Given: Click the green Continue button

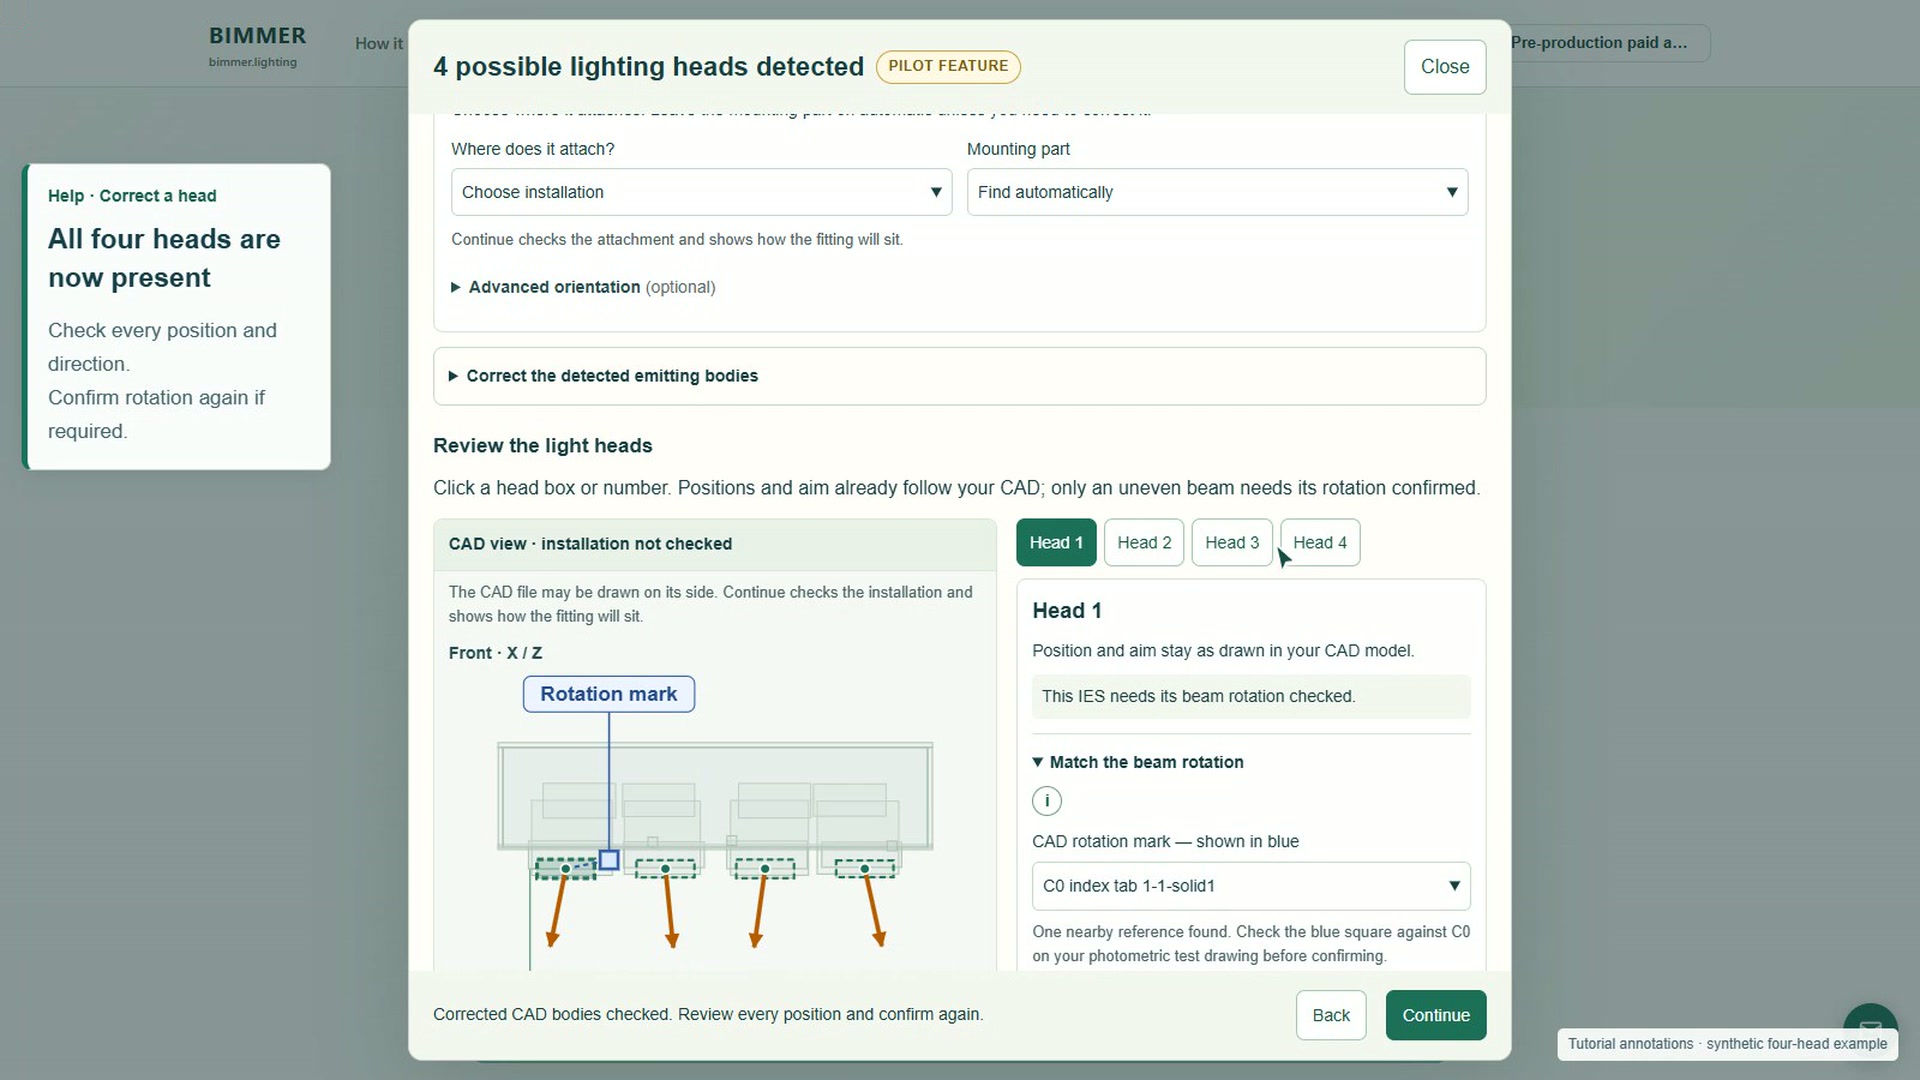Looking at the screenshot, I should click(x=1436, y=1015).
